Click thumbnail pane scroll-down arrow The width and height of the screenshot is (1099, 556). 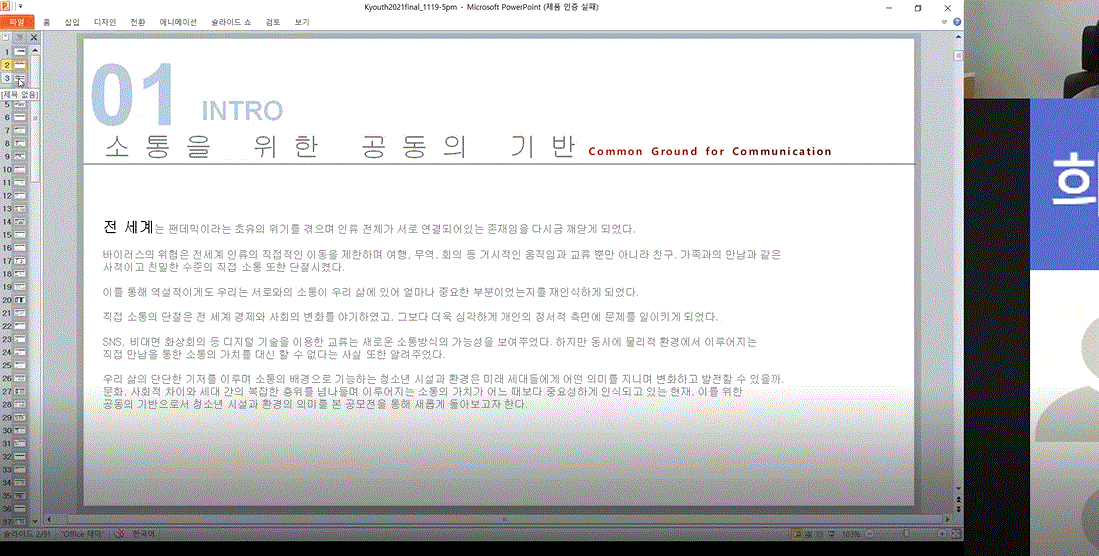coord(35,522)
